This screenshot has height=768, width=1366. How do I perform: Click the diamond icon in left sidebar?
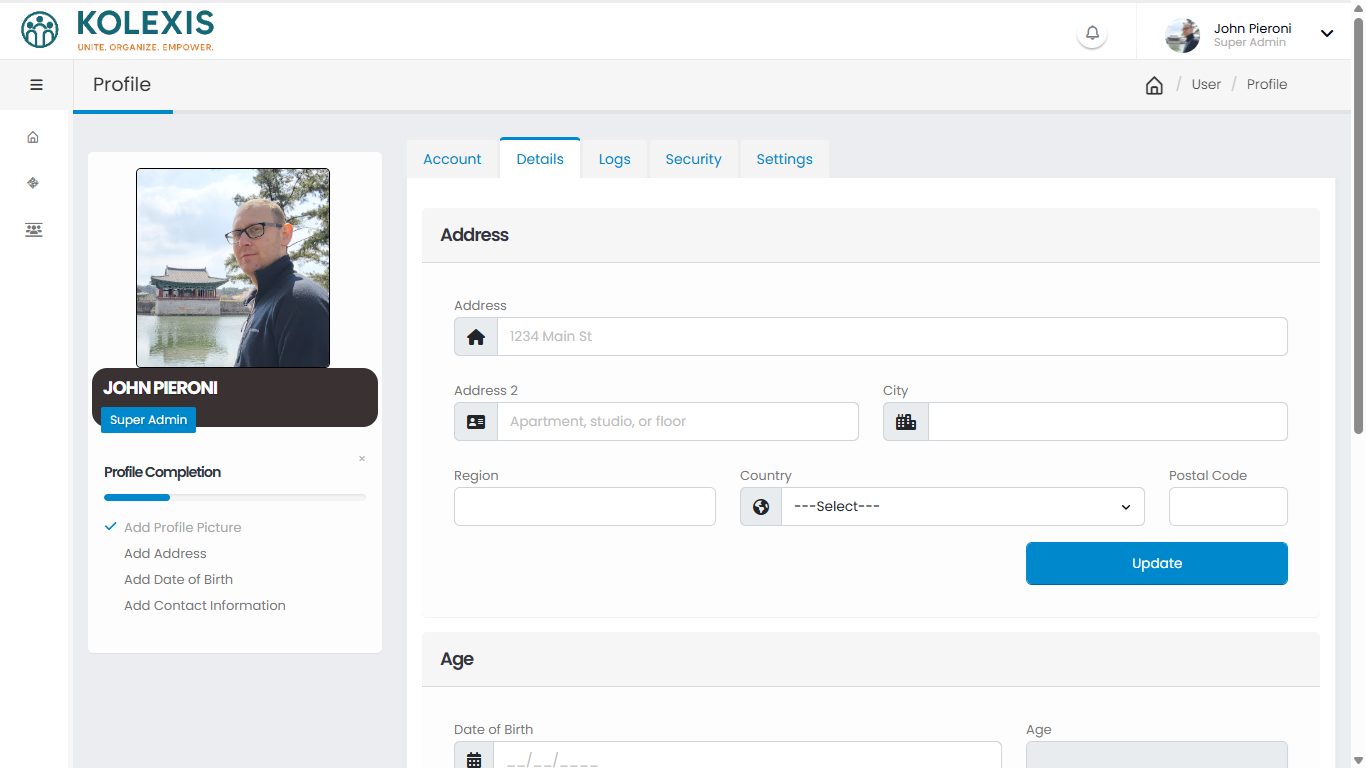point(33,183)
